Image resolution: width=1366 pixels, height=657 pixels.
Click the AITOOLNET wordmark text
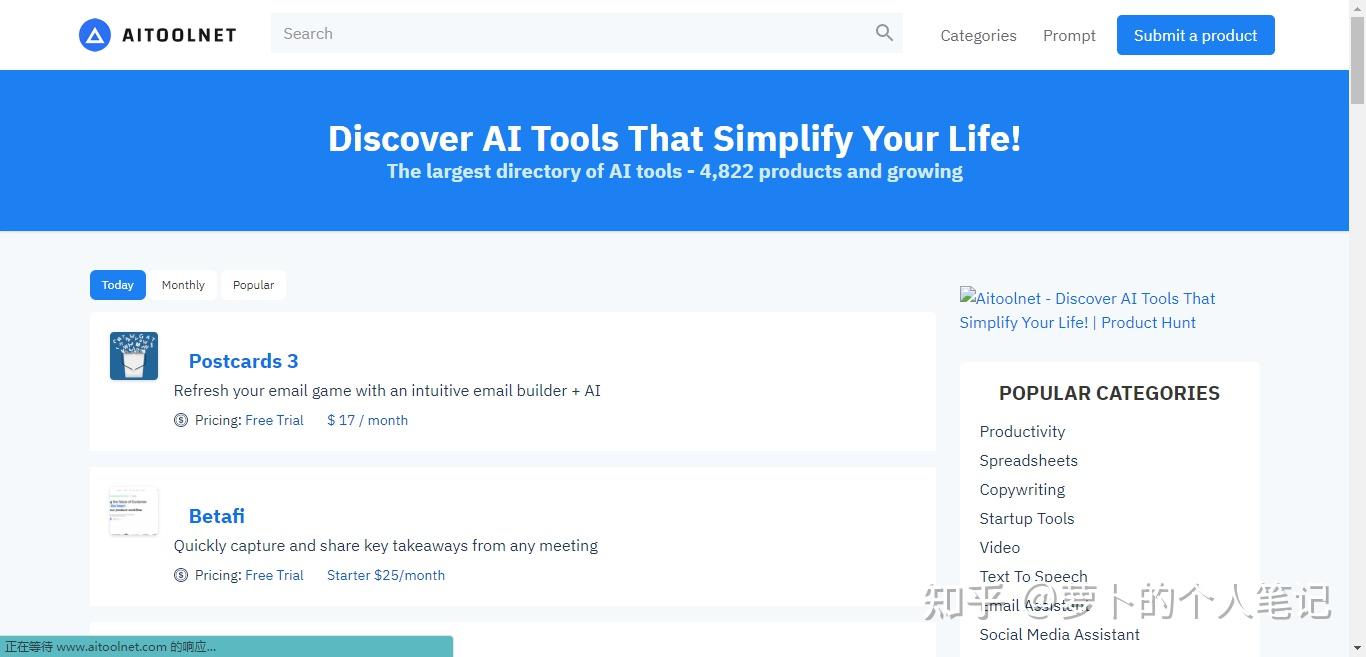coord(179,35)
